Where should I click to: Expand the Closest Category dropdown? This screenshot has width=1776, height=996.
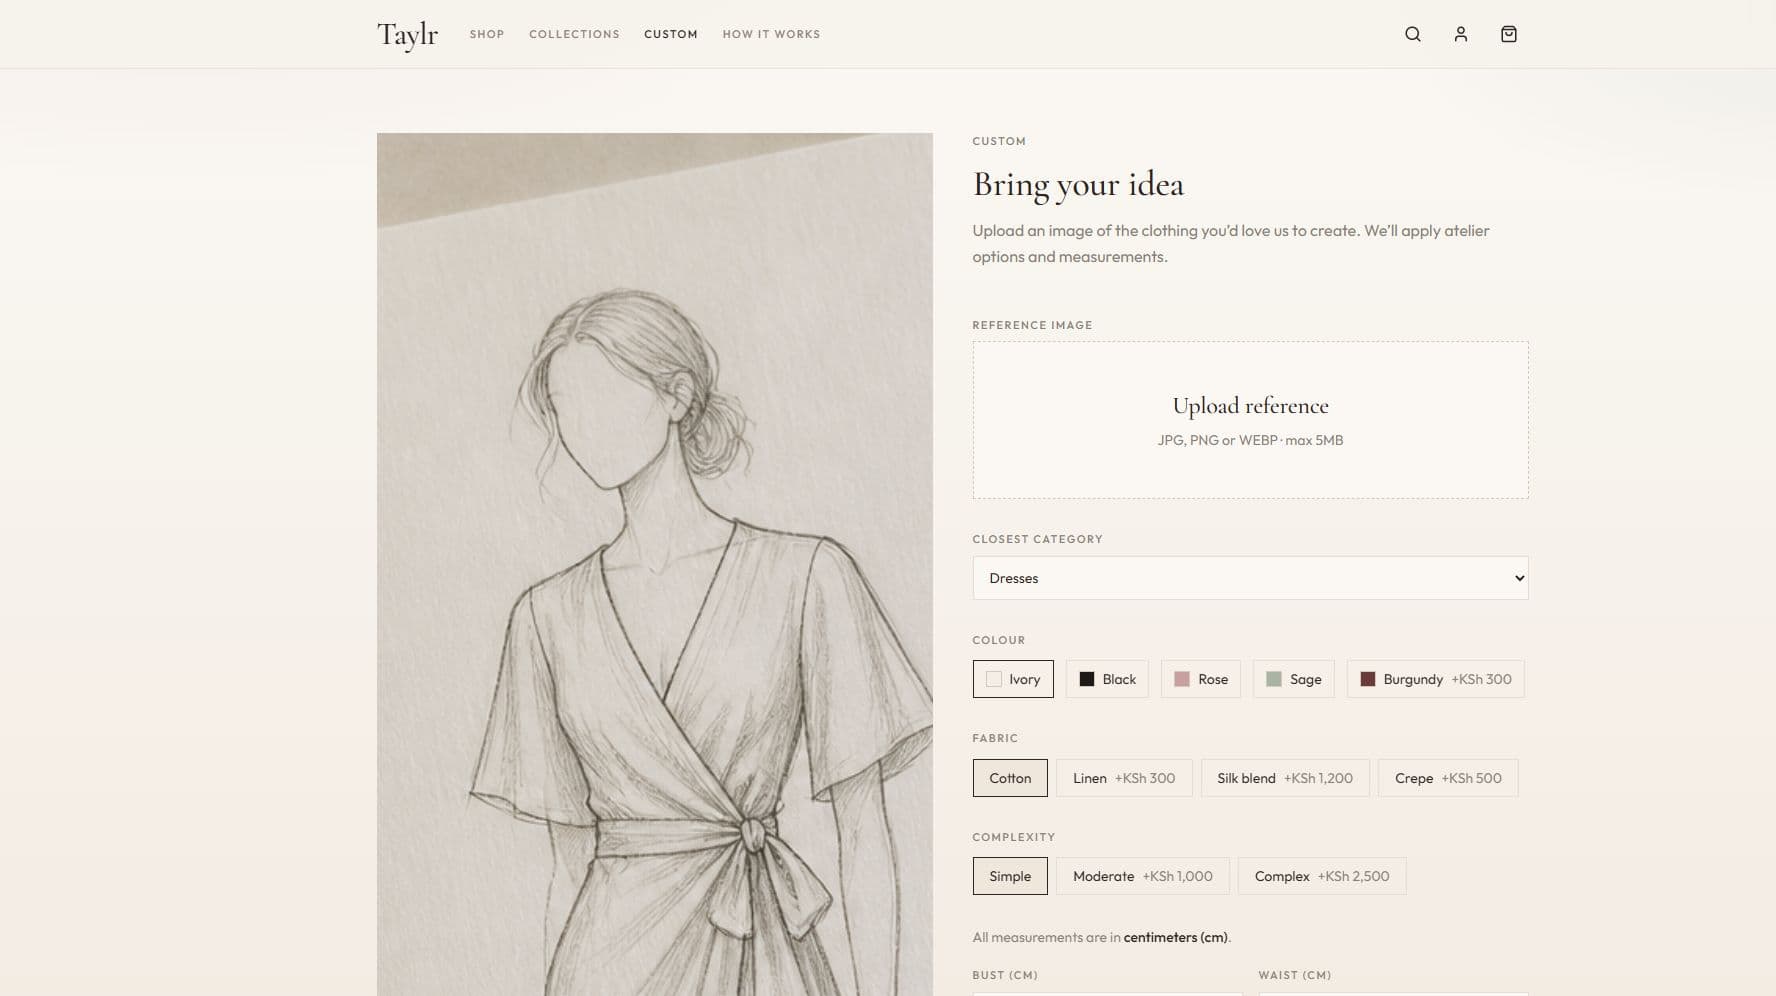click(x=1250, y=578)
